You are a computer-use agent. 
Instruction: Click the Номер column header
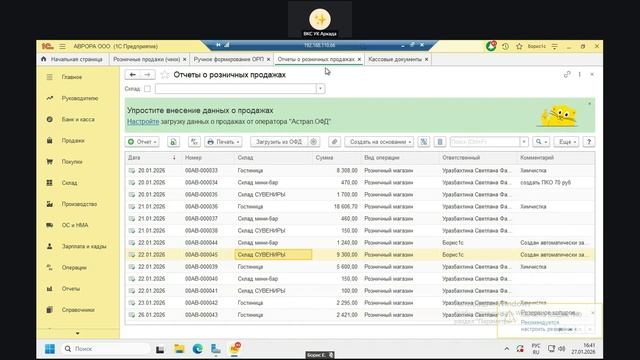(208, 158)
